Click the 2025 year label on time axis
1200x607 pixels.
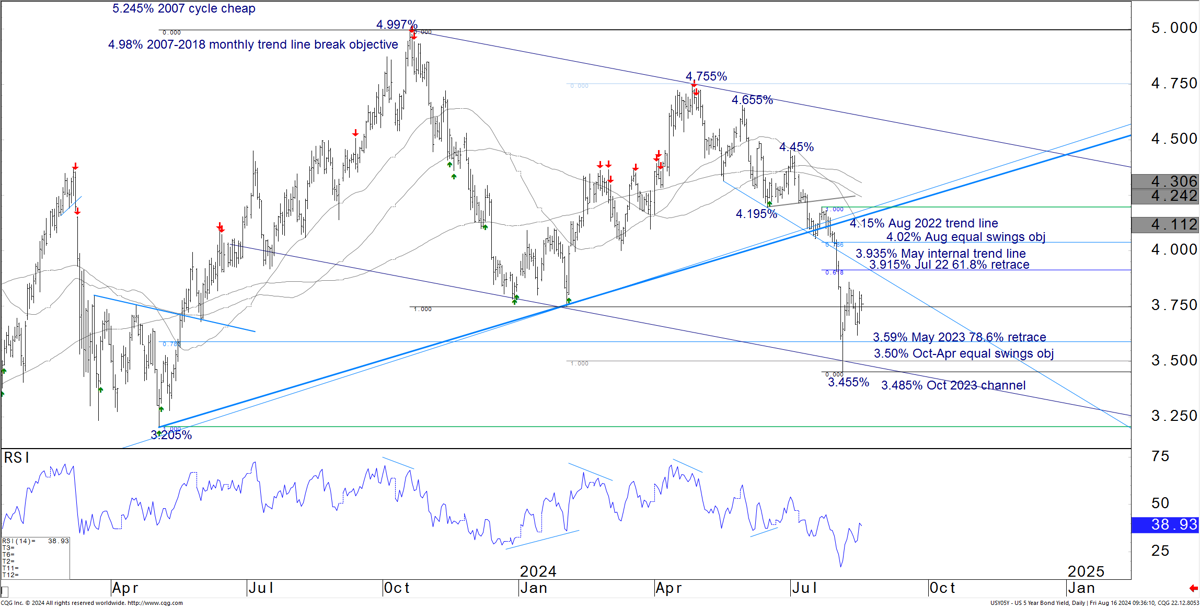[1085, 571]
